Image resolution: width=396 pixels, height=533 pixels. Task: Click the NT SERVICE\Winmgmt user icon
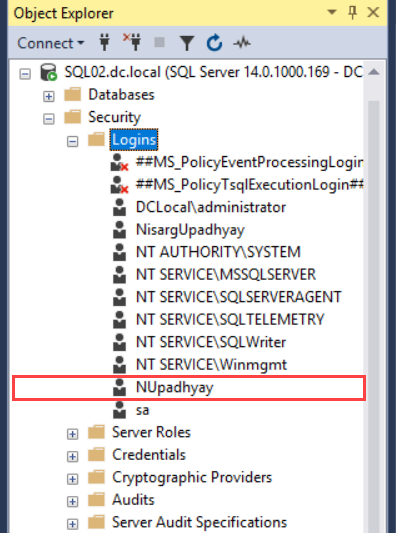[x=119, y=364]
